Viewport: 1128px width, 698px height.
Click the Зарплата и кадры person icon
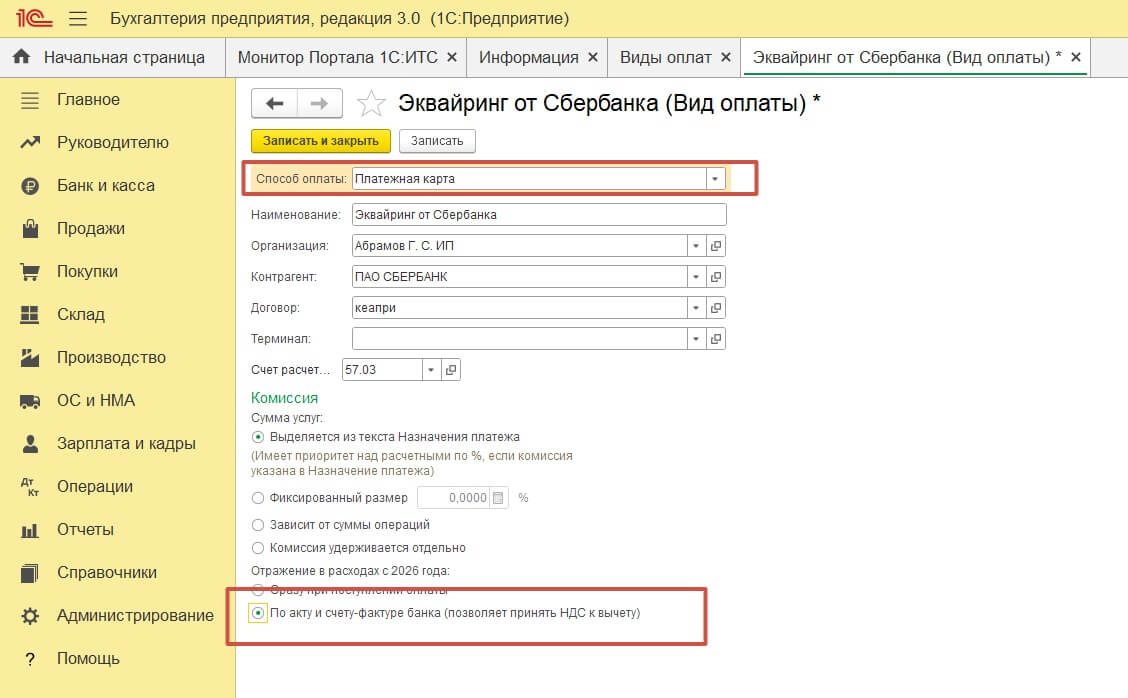click(x=29, y=444)
